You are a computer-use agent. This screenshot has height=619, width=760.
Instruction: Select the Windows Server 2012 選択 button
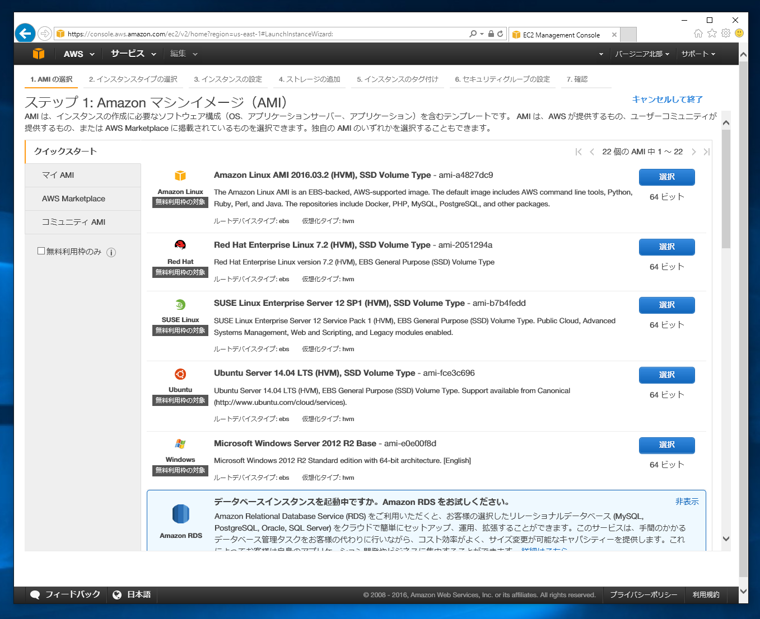click(666, 445)
